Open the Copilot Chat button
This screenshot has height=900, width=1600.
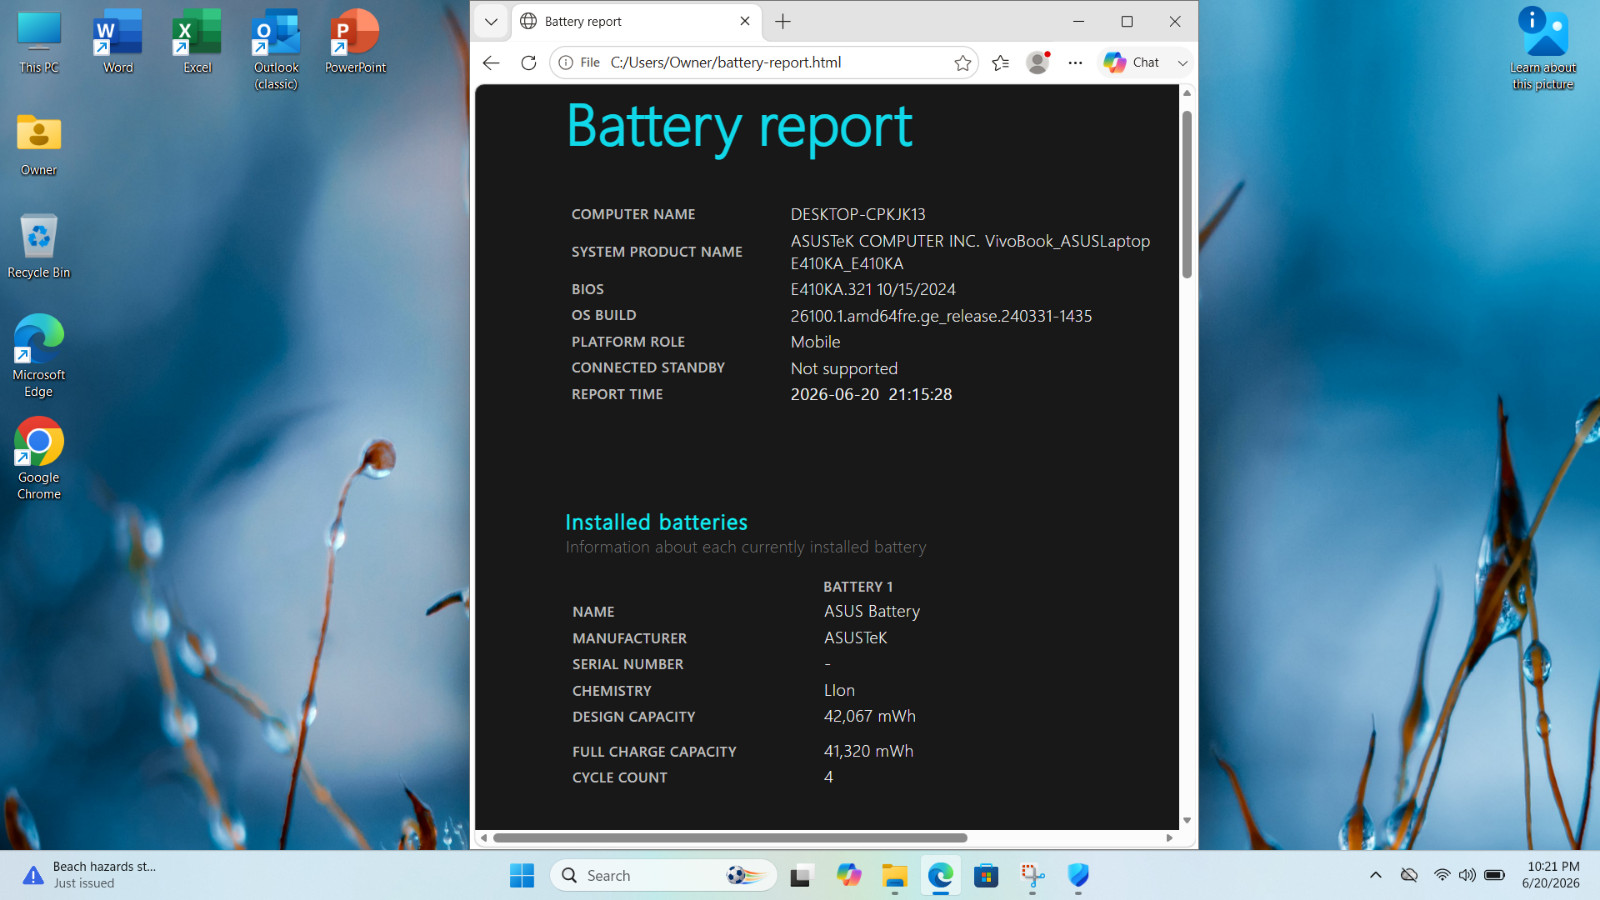pos(1132,63)
